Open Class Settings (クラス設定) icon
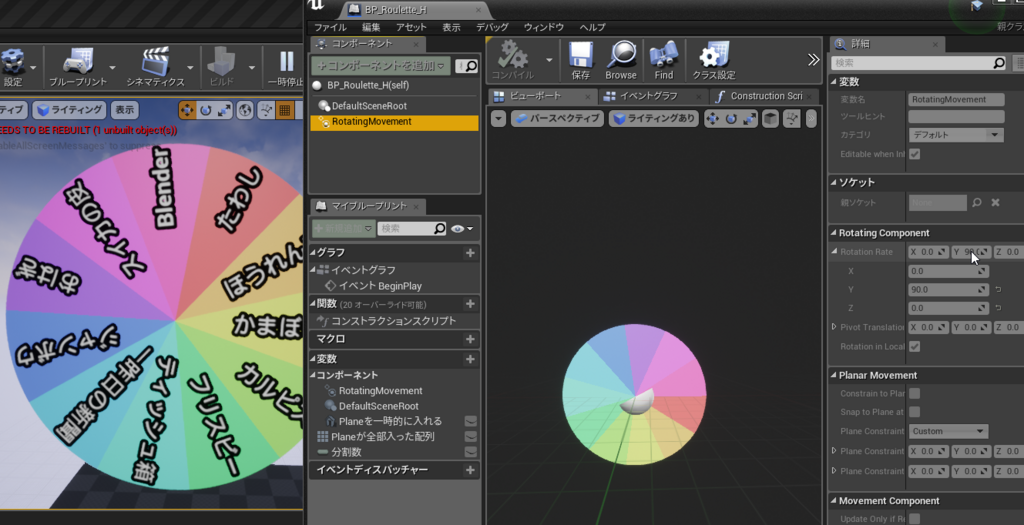Viewport: 1024px width, 525px height. click(714, 56)
